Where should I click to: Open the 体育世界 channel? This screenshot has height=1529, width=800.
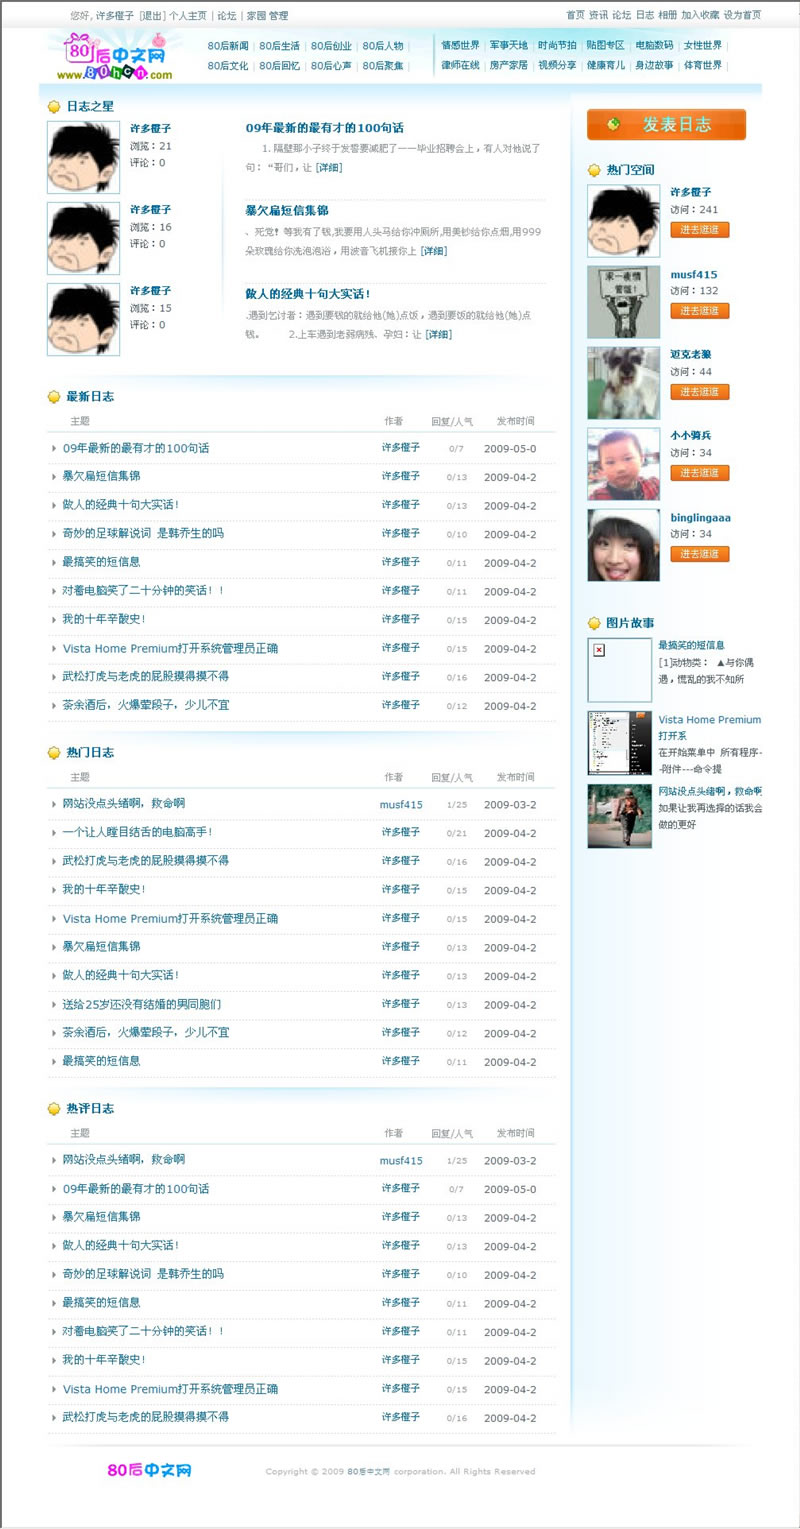[702, 66]
